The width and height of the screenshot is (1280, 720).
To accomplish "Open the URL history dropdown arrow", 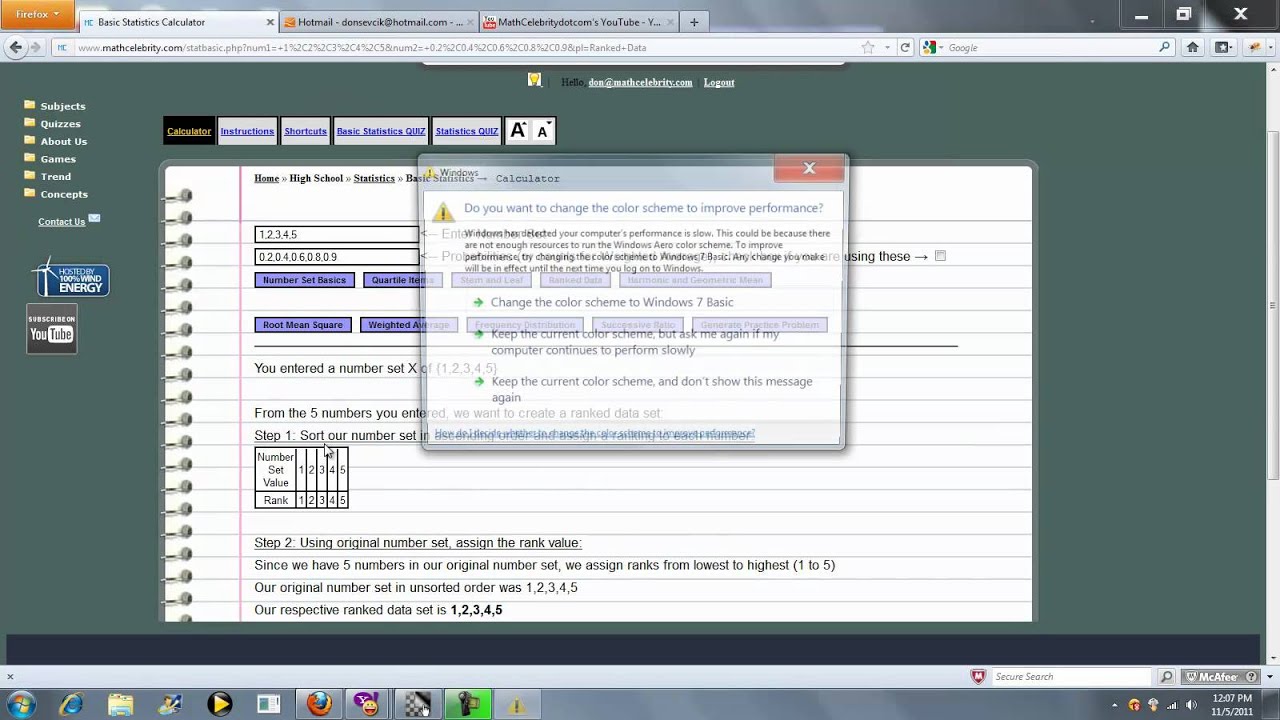I will pyautogui.click(x=887, y=47).
